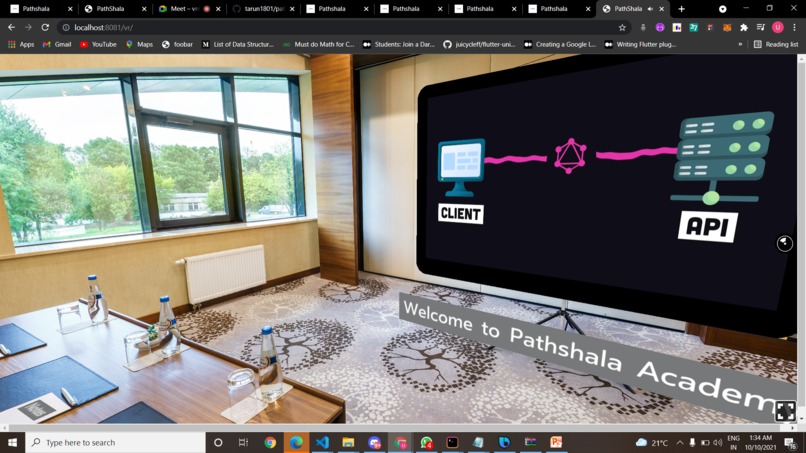Open Google Chrome from the taskbar

pyautogui.click(x=270, y=442)
